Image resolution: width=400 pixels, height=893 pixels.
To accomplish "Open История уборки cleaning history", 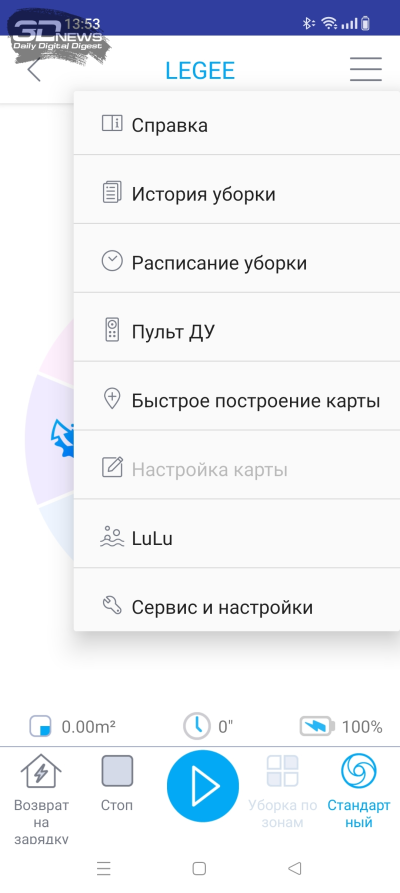I will click(x=236, y=194).
